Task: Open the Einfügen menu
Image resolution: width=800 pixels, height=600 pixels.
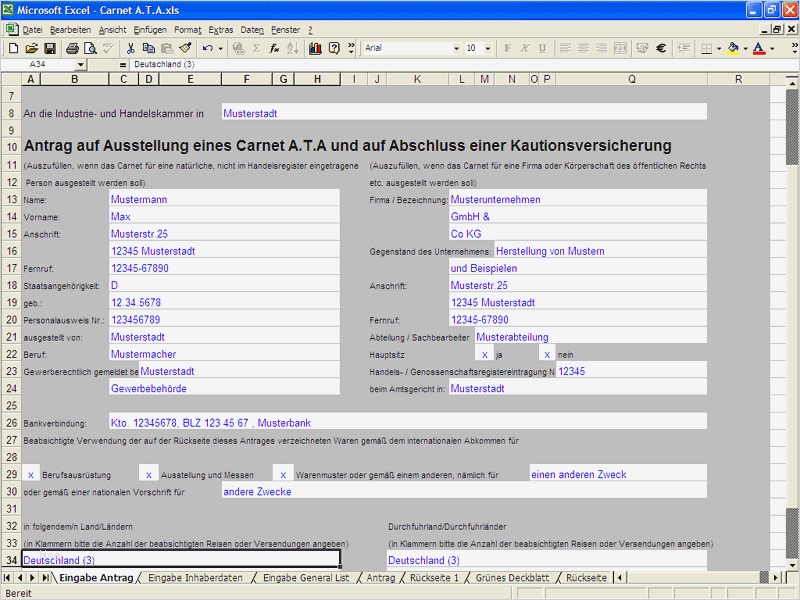Action: point(149,30)
